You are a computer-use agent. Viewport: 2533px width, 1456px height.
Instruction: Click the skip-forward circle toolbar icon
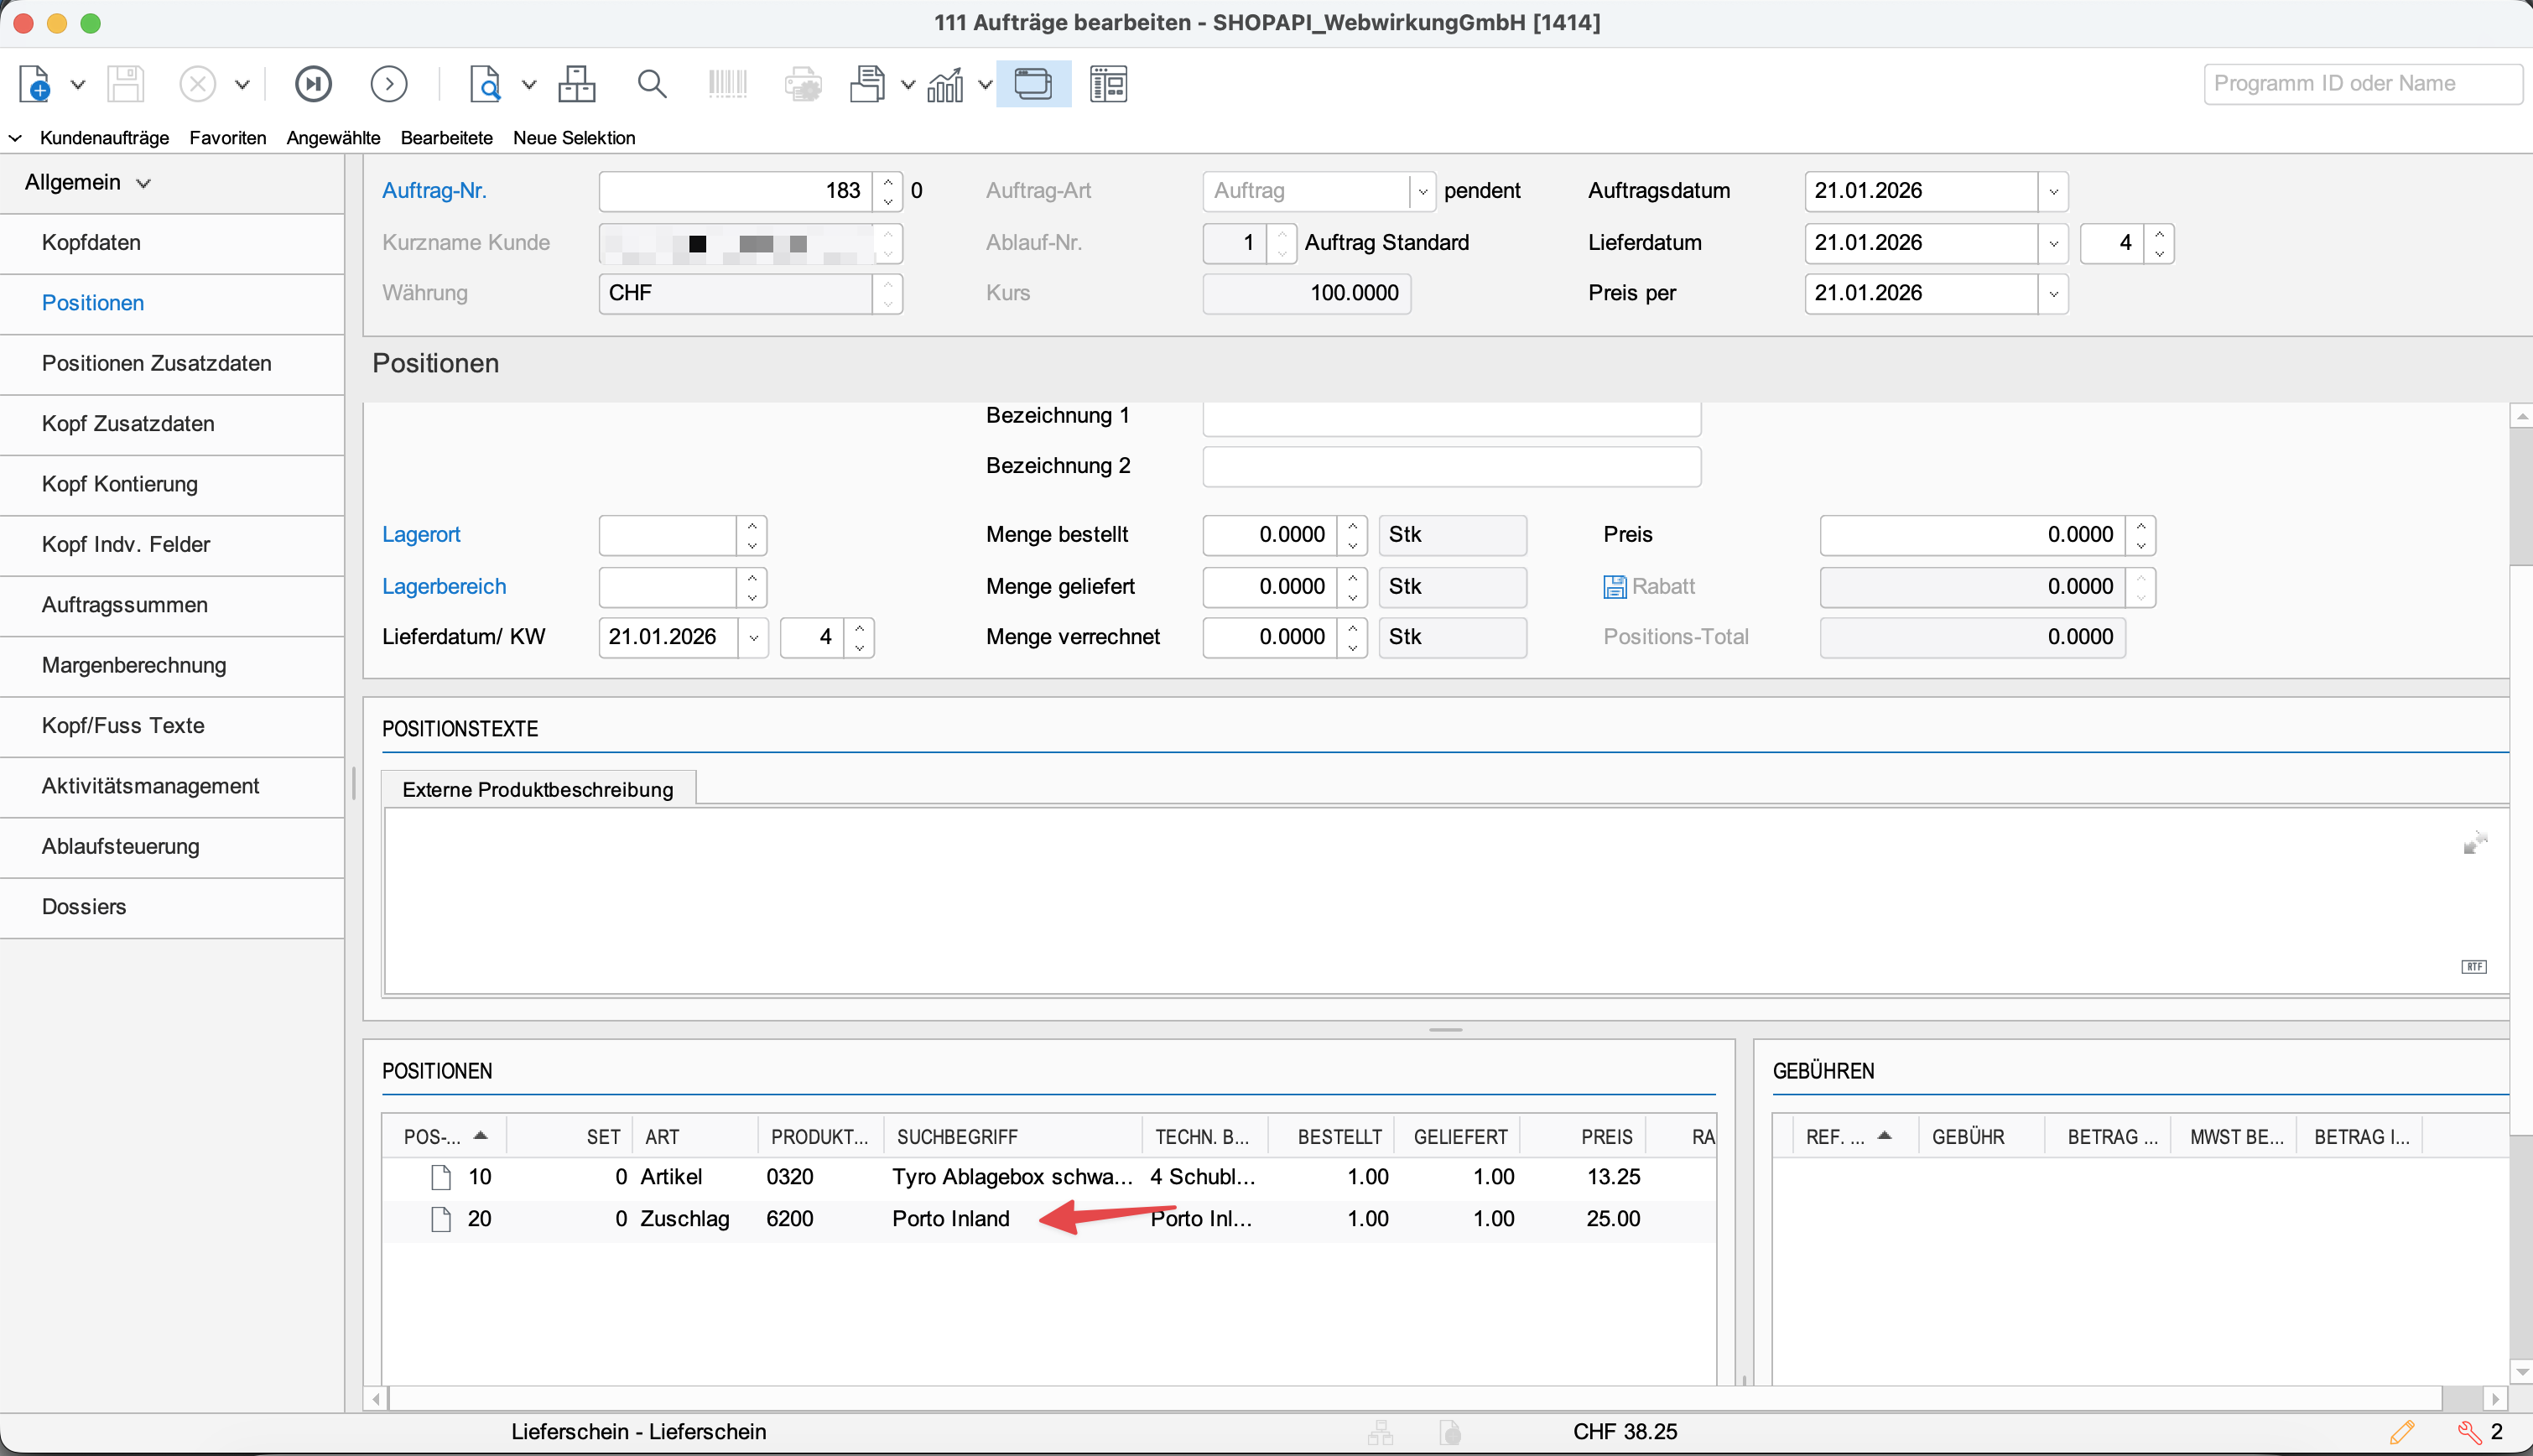[313, 84]
